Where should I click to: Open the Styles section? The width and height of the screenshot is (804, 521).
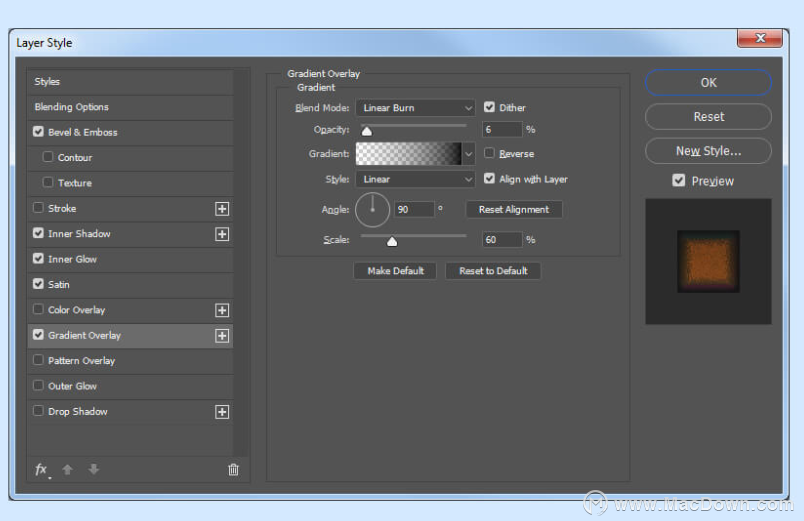130,82
